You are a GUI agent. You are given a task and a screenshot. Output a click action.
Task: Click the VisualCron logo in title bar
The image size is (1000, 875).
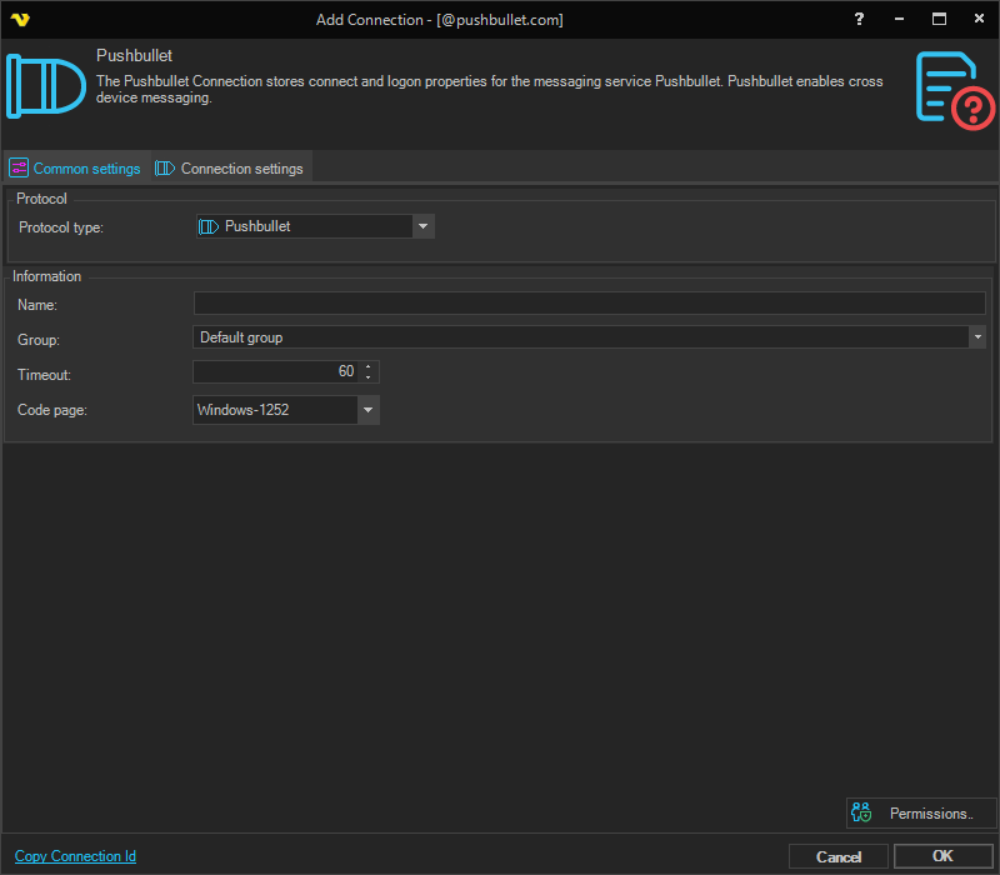[20, 19]
